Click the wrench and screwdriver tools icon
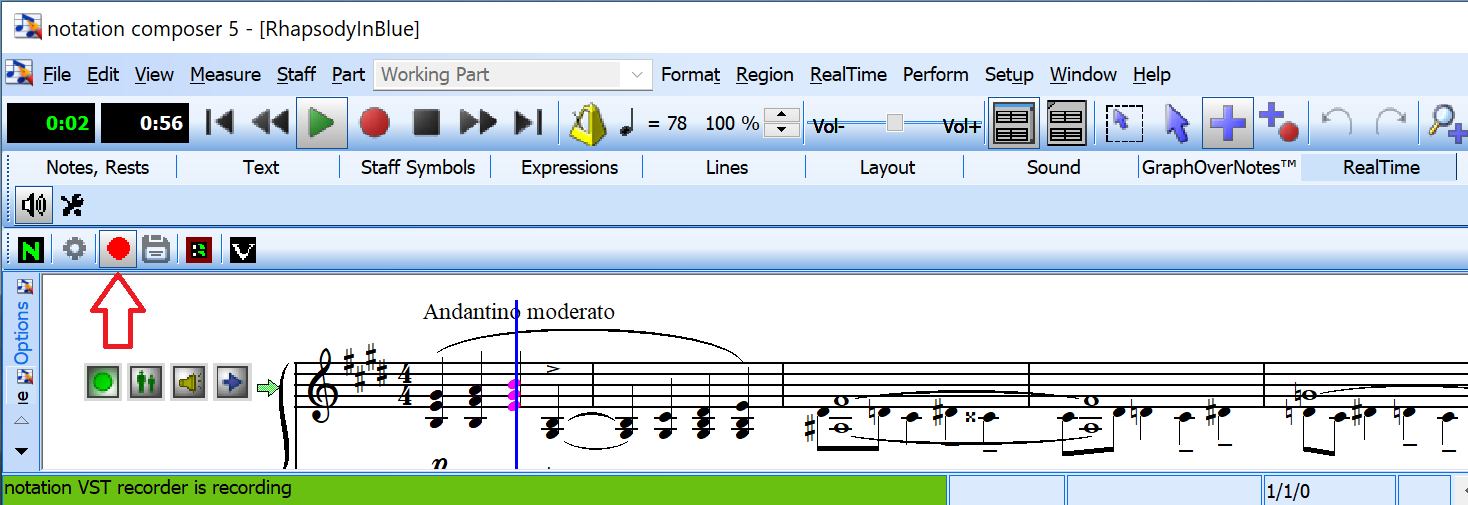 (72, 206)
